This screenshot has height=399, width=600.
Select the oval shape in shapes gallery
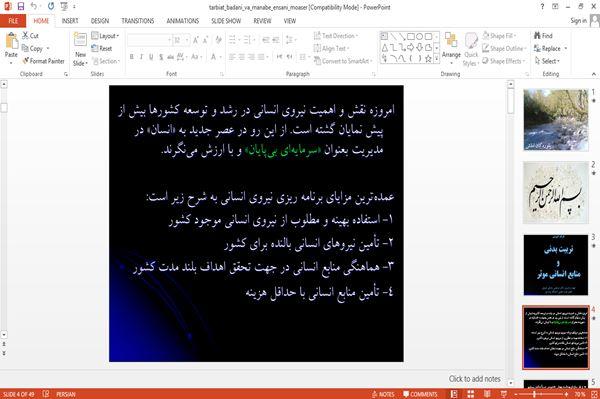pyautogui.click(x=420, y=37)
